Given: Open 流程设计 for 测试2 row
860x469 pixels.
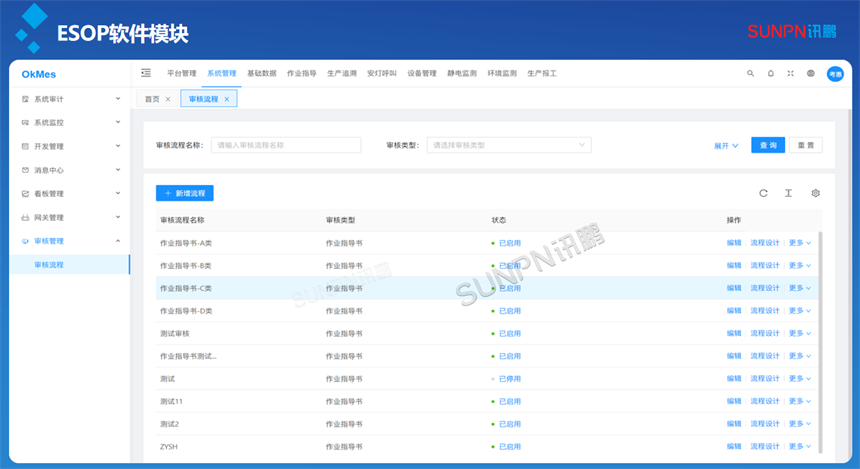Looking at the screenshot, I should [765, 424].
